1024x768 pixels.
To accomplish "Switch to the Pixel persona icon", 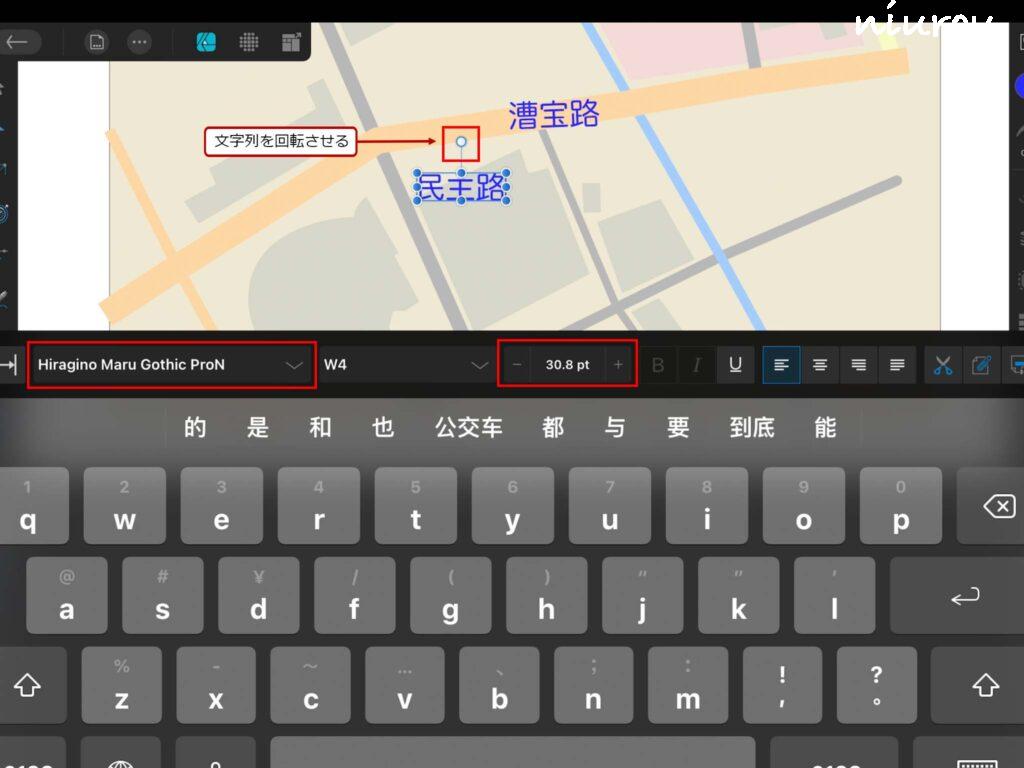I will click(249, 42).
